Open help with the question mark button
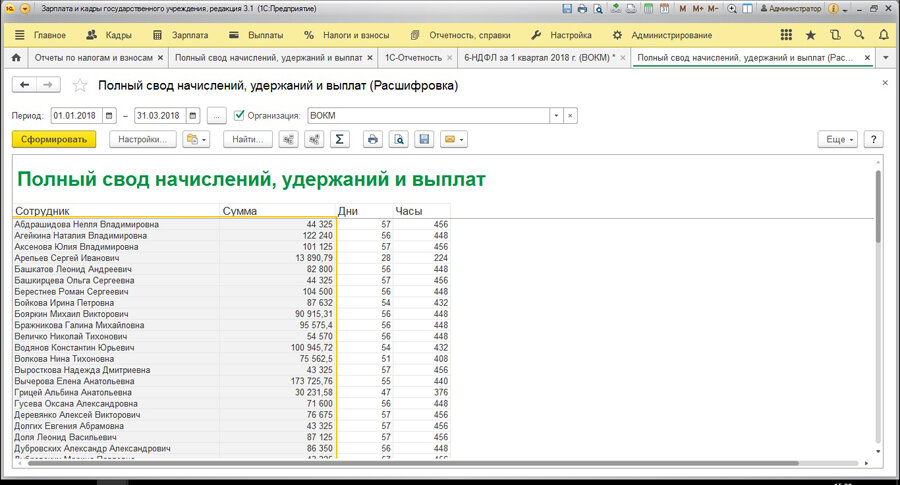This screenshot has width=900, height=485. (873, 139)
